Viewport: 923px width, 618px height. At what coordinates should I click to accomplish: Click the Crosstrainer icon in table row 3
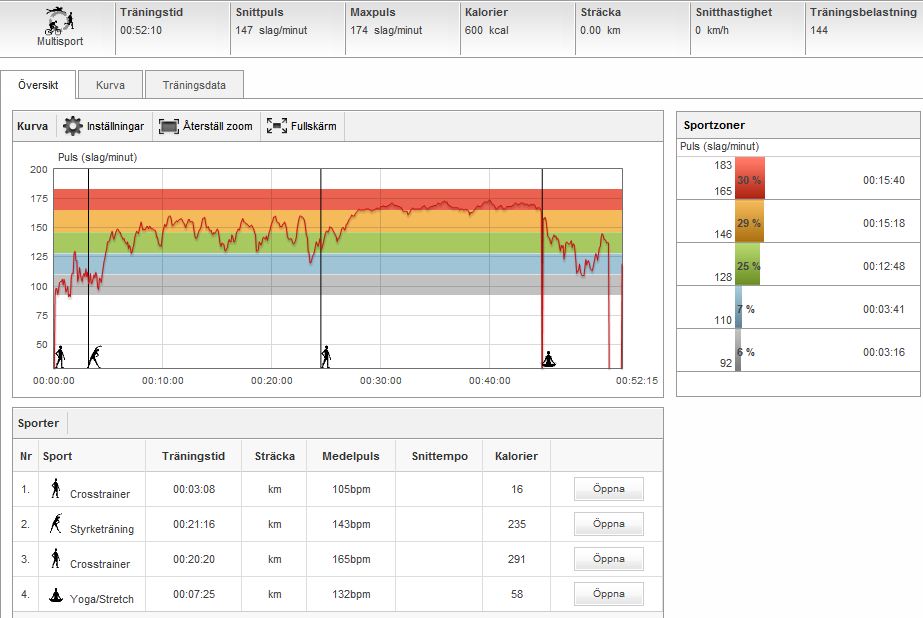(56, 558)
